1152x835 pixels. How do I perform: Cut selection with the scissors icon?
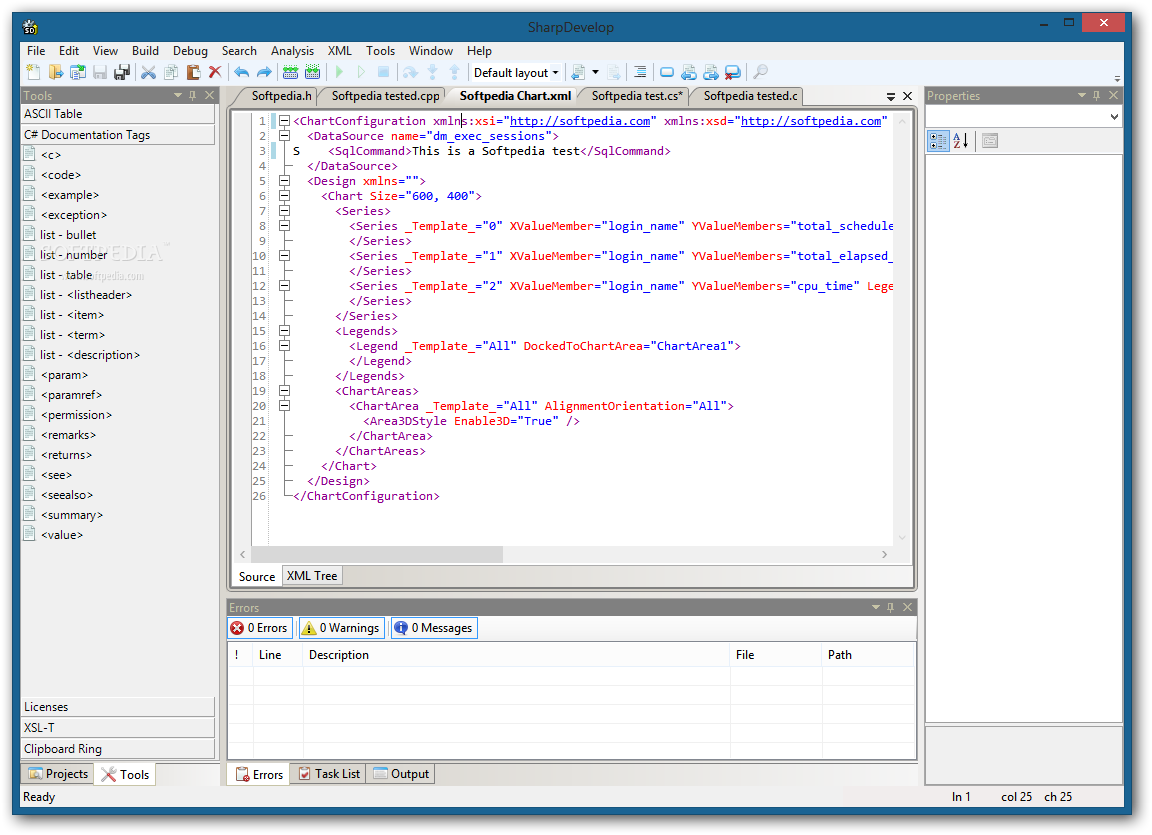149,72
